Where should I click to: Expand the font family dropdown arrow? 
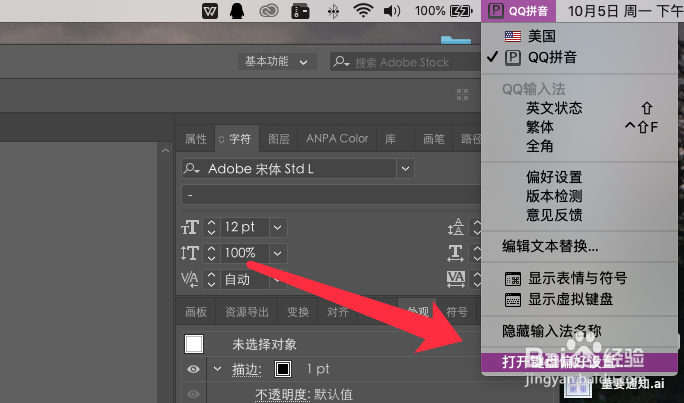pos(405,169)
